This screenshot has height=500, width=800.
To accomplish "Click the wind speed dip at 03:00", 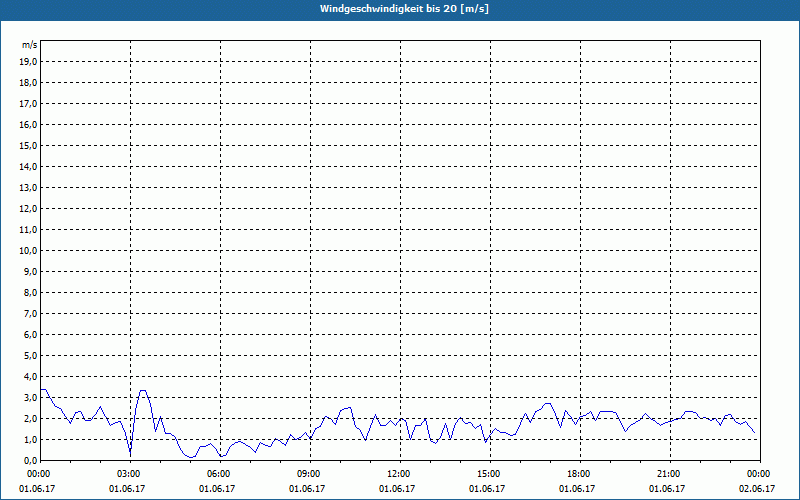I will coord(131,454).
